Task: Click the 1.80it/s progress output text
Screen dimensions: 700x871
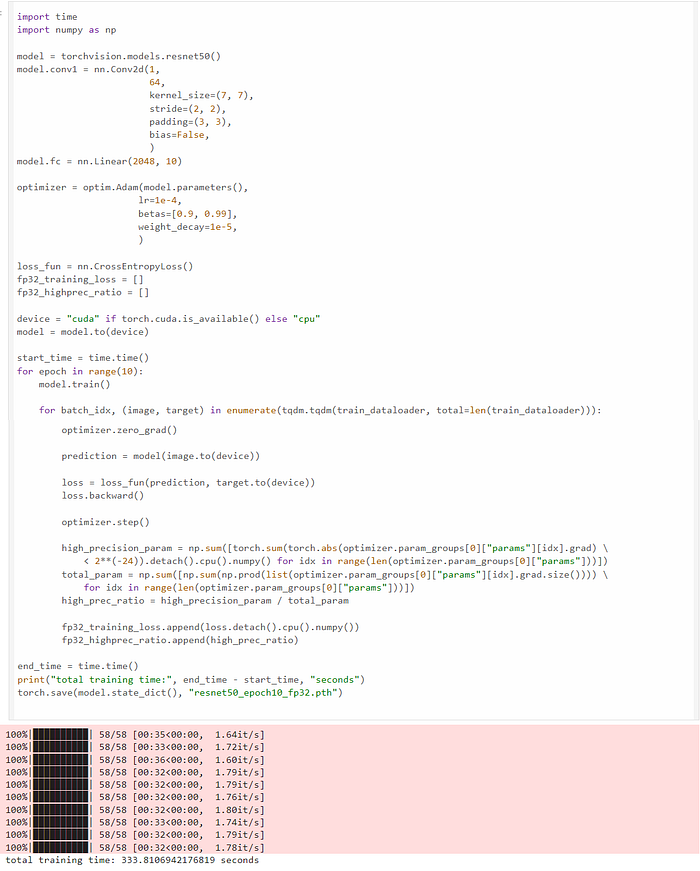Action: tap(135, 810)
